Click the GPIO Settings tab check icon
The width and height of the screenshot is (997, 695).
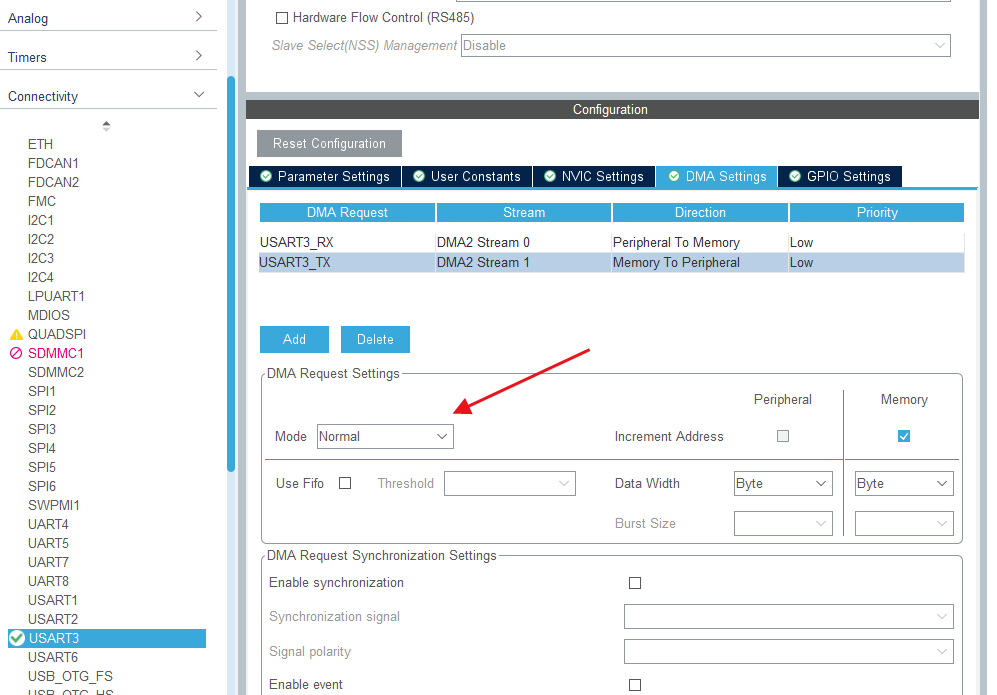pos(795,176)
